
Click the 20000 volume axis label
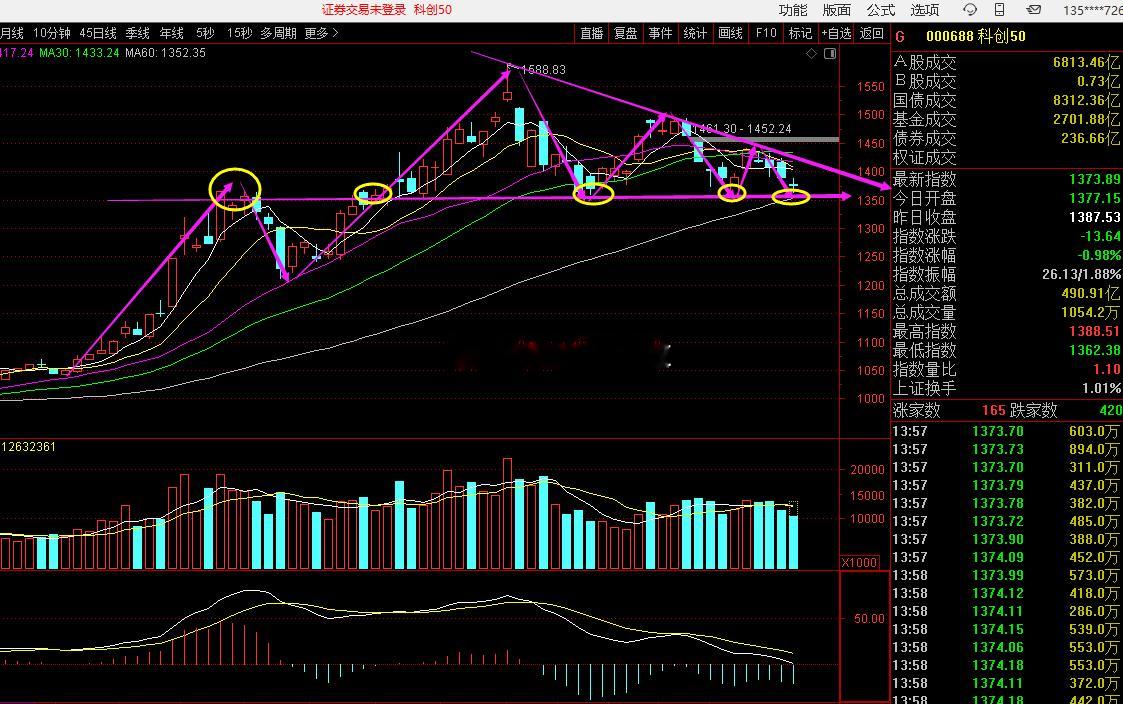[868, 470]
